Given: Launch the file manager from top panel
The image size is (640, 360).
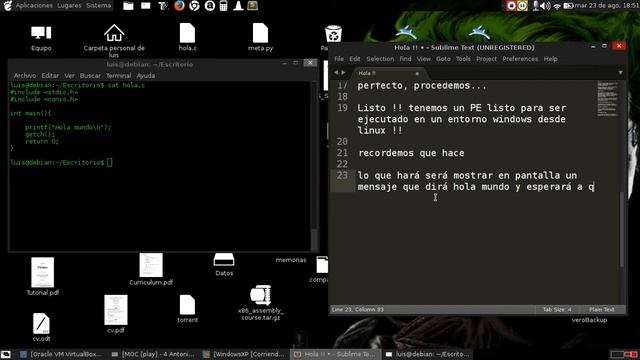Looking at the screenshot, I should click(128, 6).
